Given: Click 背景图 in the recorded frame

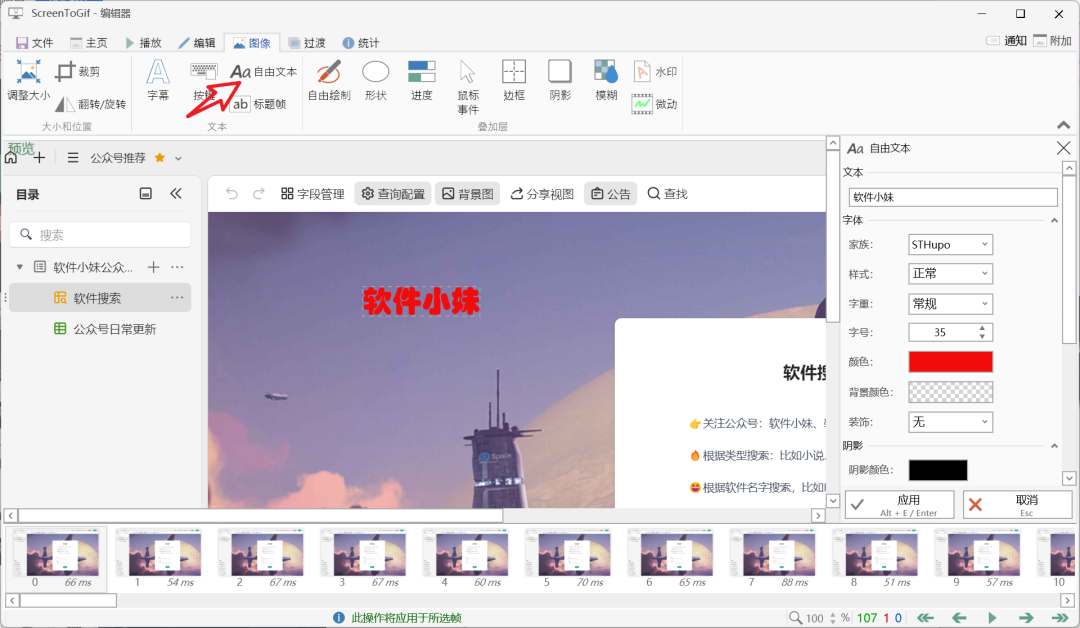Looking at the screenshot, I should [x=468, y=194].
